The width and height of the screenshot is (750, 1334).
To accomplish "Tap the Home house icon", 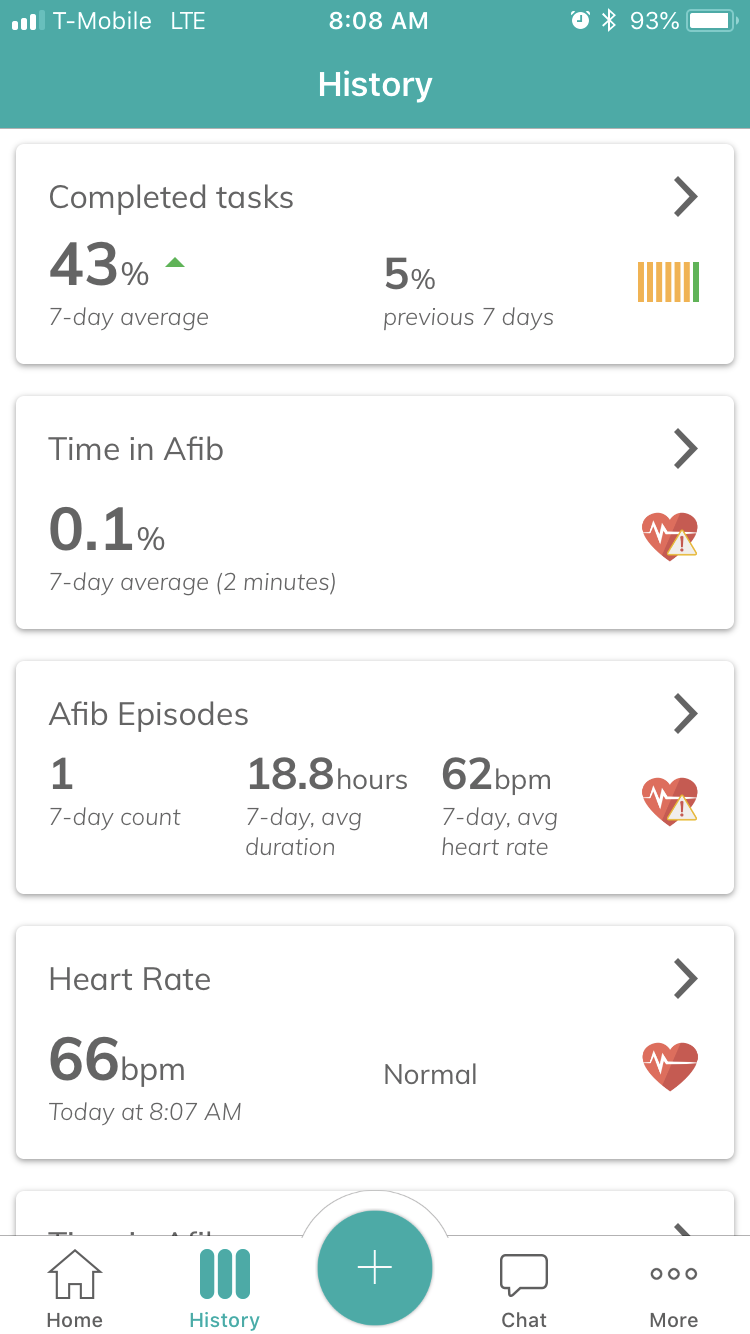I will (x=75, y=1274).
